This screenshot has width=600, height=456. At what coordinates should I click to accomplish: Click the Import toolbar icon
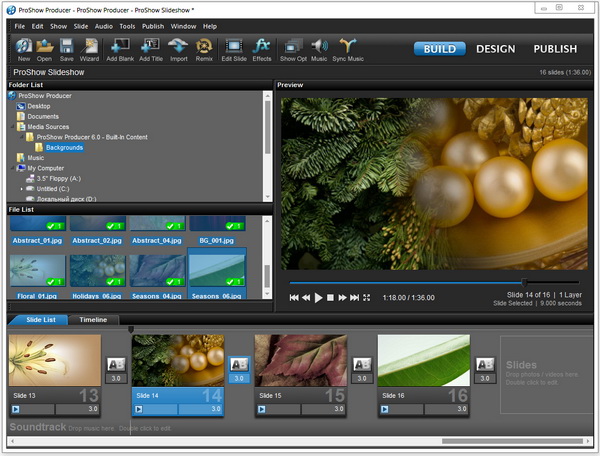[x=179, y=50]
